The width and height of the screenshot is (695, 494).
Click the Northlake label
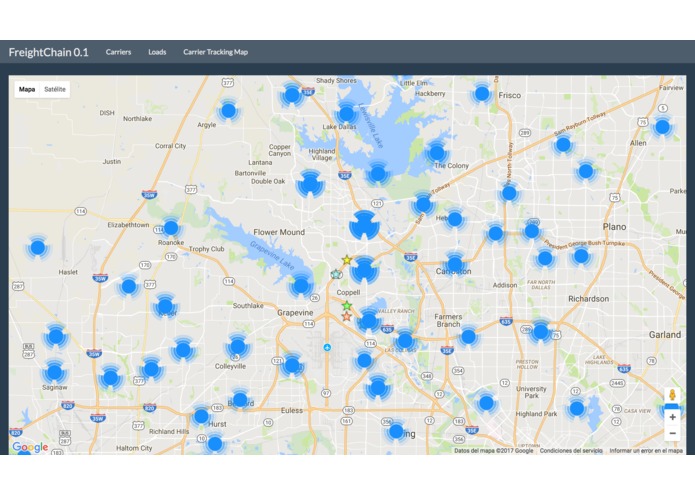click(x=137, y=119)
